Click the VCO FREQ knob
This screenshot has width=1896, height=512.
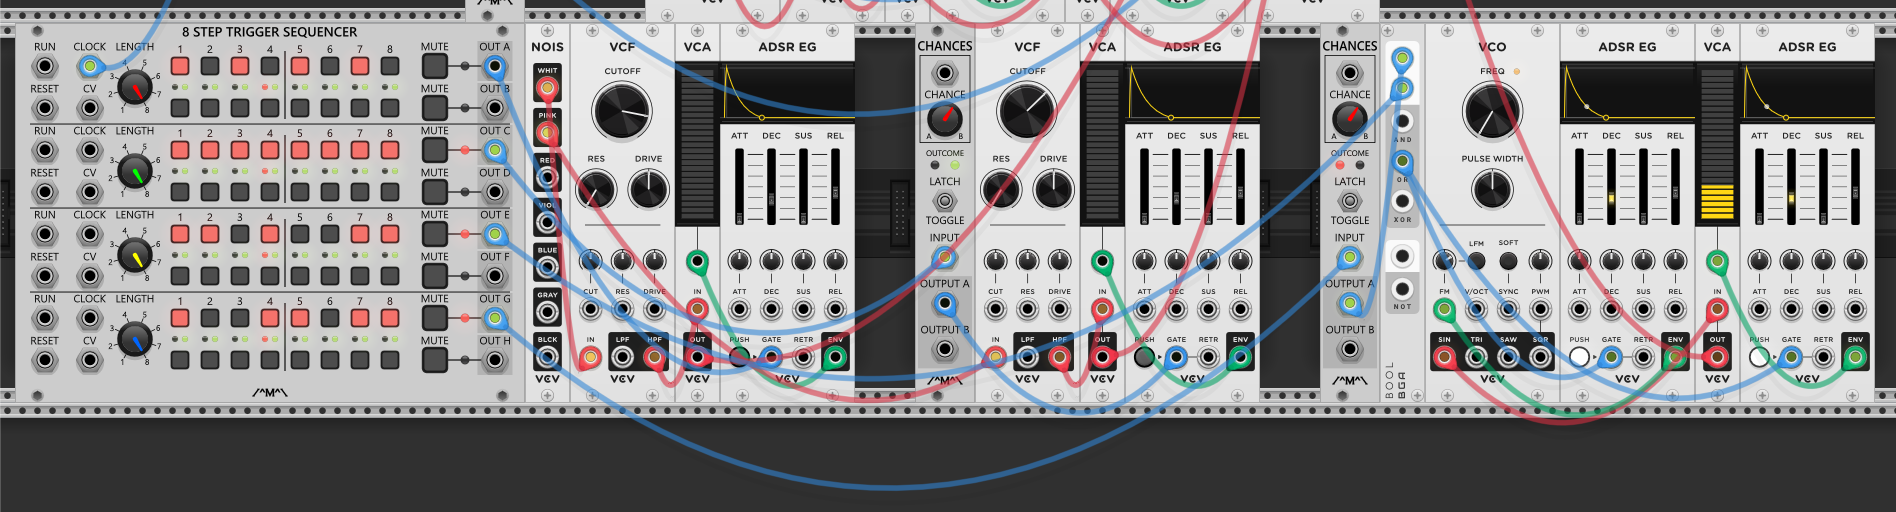[1491, 110]
